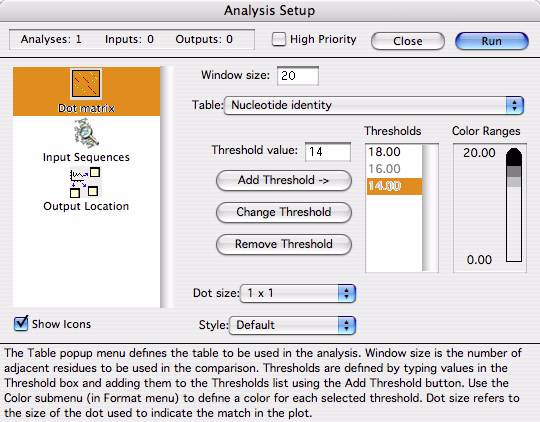Click the Change Threshold button

pyautogui.click(x=284, y=212)
